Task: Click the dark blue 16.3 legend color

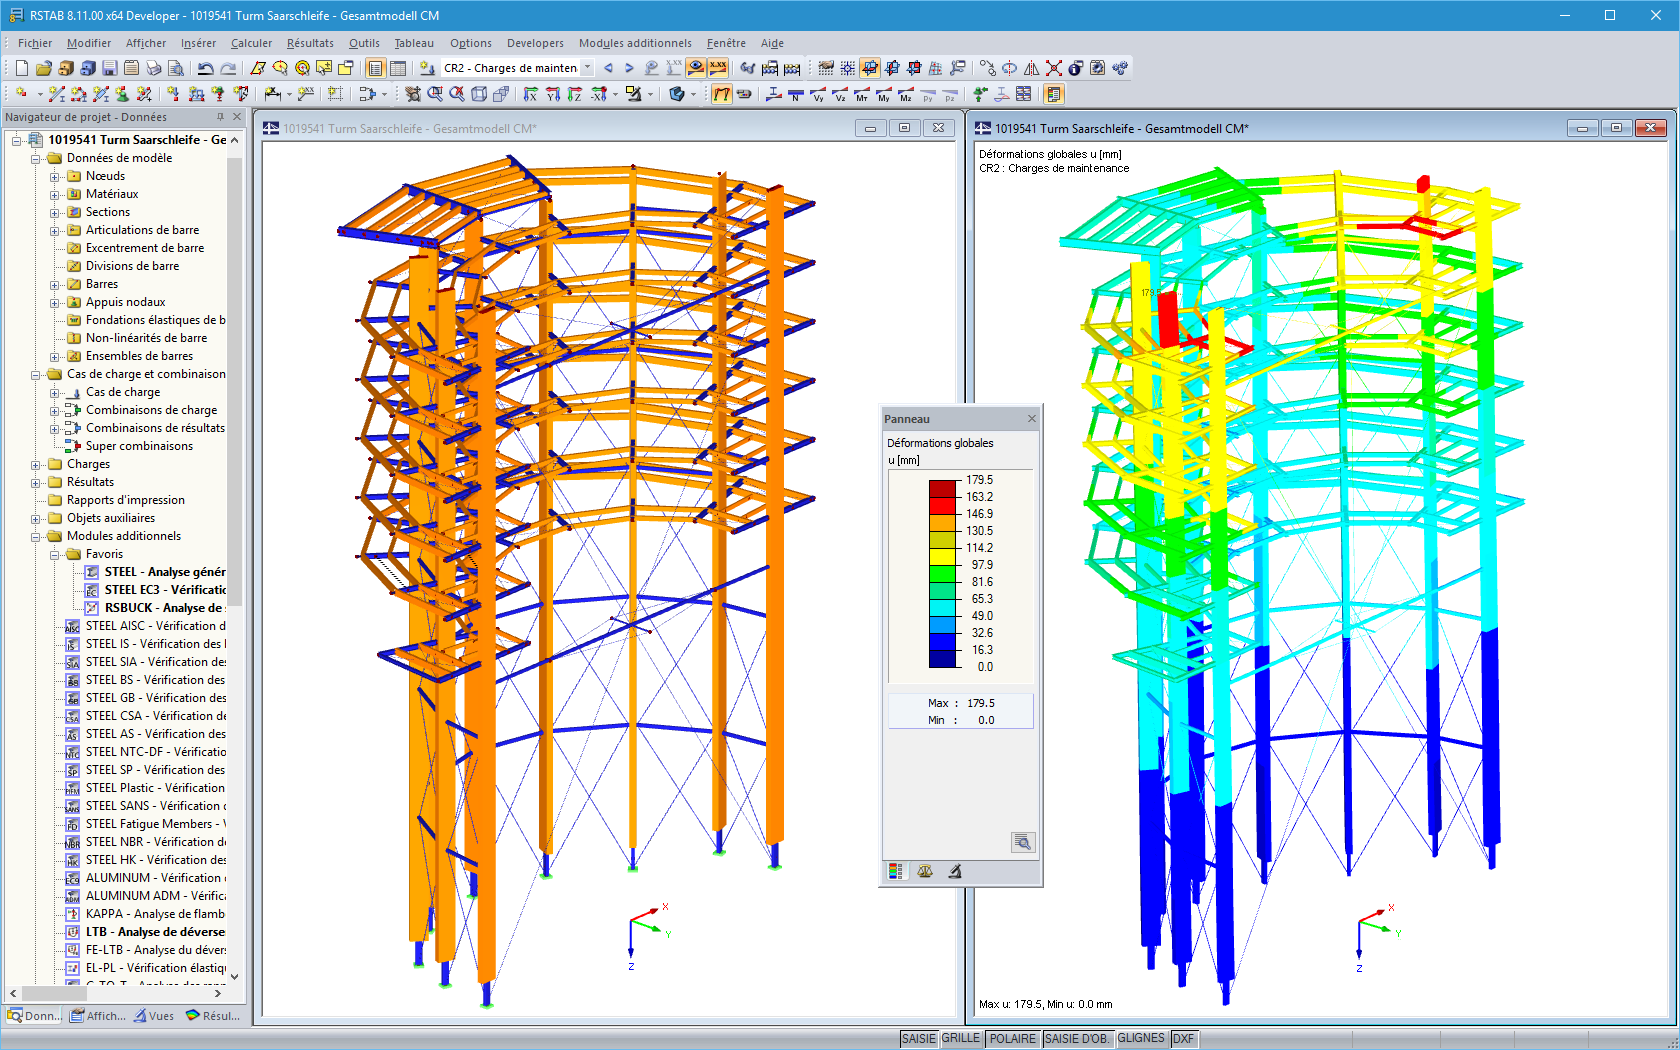Action: (x=943, y=659)
